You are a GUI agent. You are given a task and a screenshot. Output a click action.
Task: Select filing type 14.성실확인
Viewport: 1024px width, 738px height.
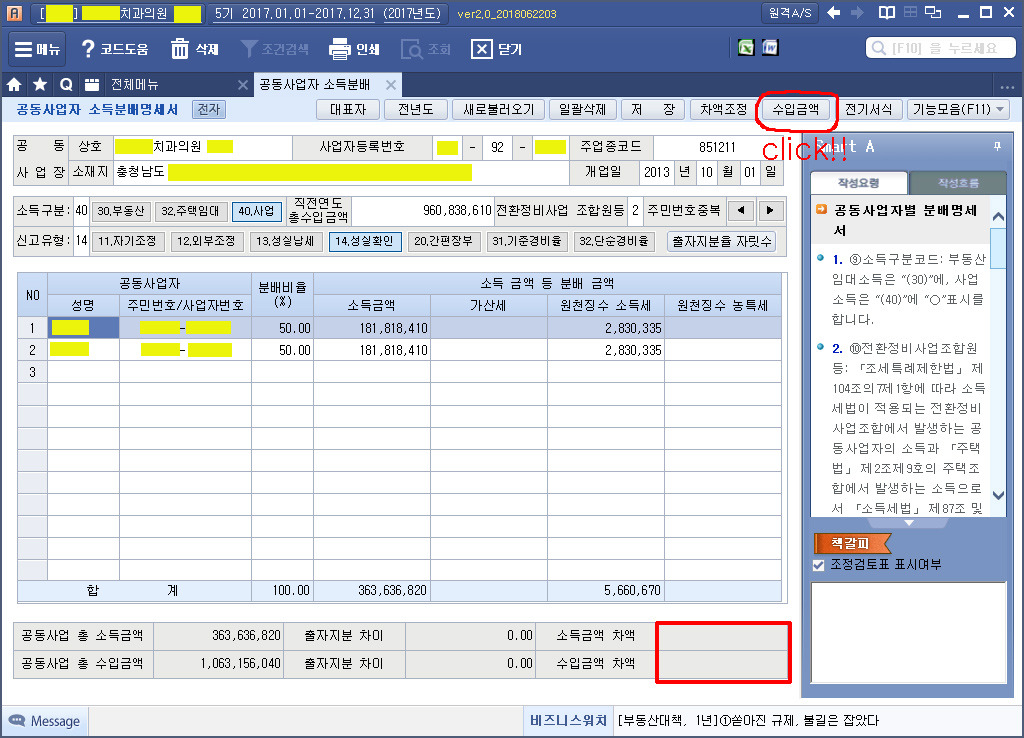click(364, 242)
